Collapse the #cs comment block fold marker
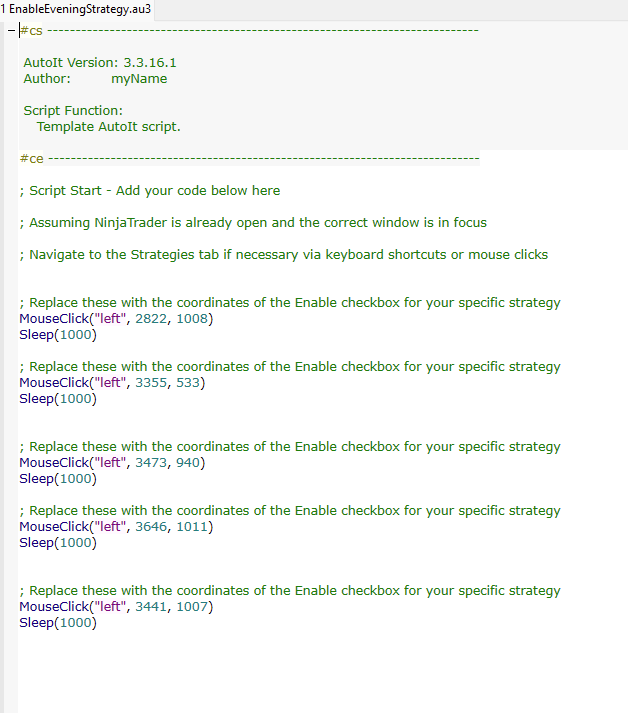This screenshot has width=628, height=713. coord(10,31)
